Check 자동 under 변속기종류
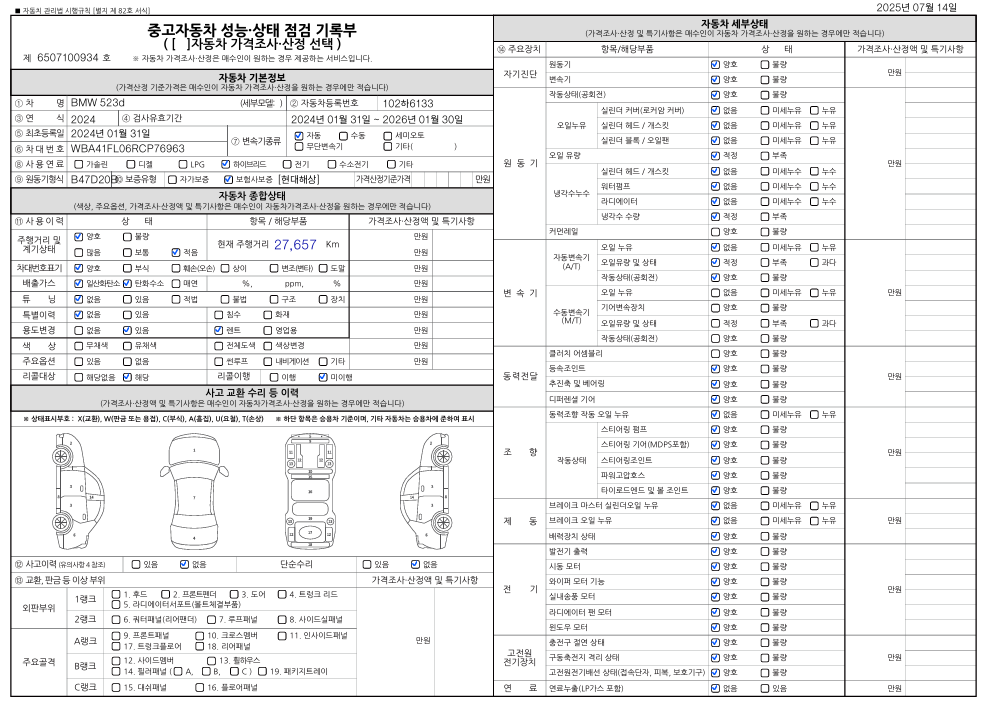989x701 pixels. pos(299,136)
